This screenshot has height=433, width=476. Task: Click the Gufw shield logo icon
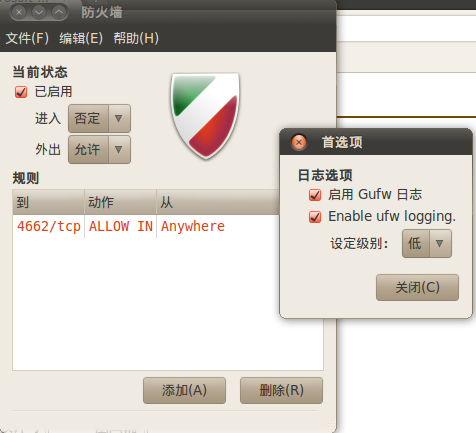pyautogui.click(x=205, y=116)
